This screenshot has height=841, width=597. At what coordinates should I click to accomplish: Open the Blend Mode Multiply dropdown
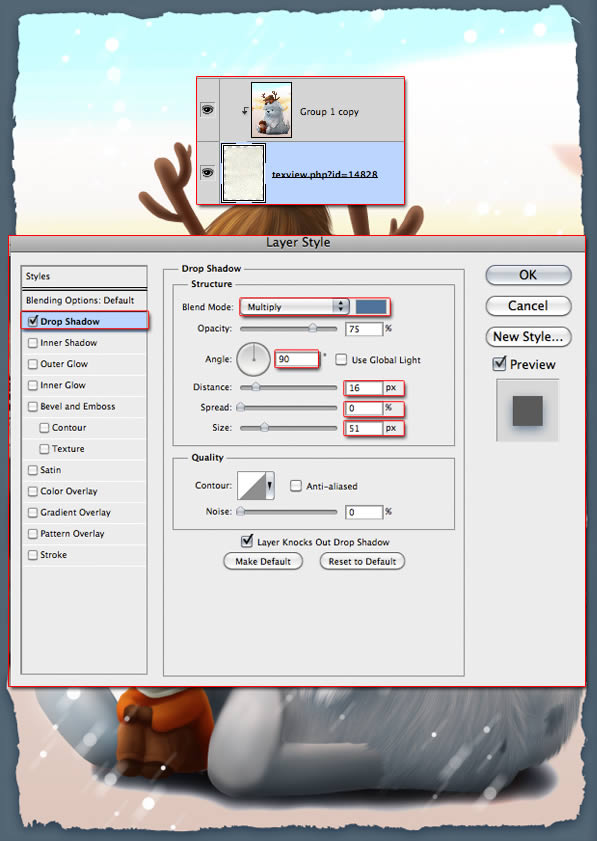tap(294, 307)
